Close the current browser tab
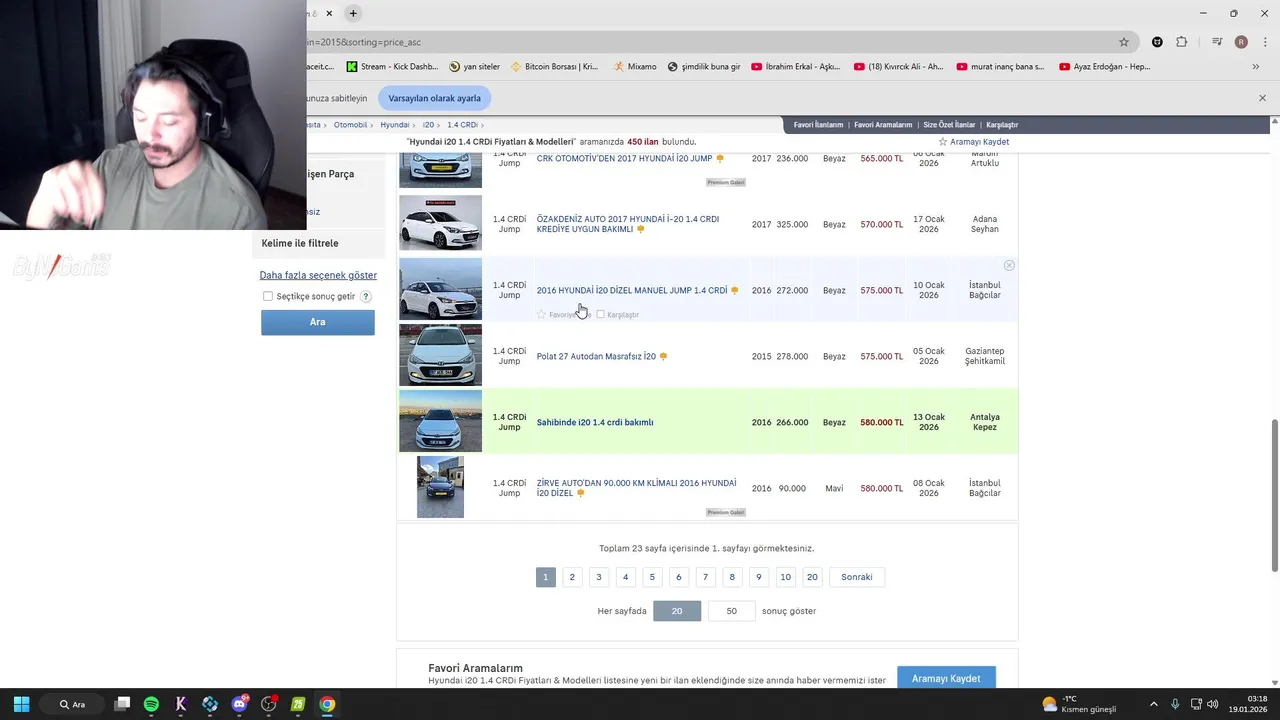 [x=329, y=13]
